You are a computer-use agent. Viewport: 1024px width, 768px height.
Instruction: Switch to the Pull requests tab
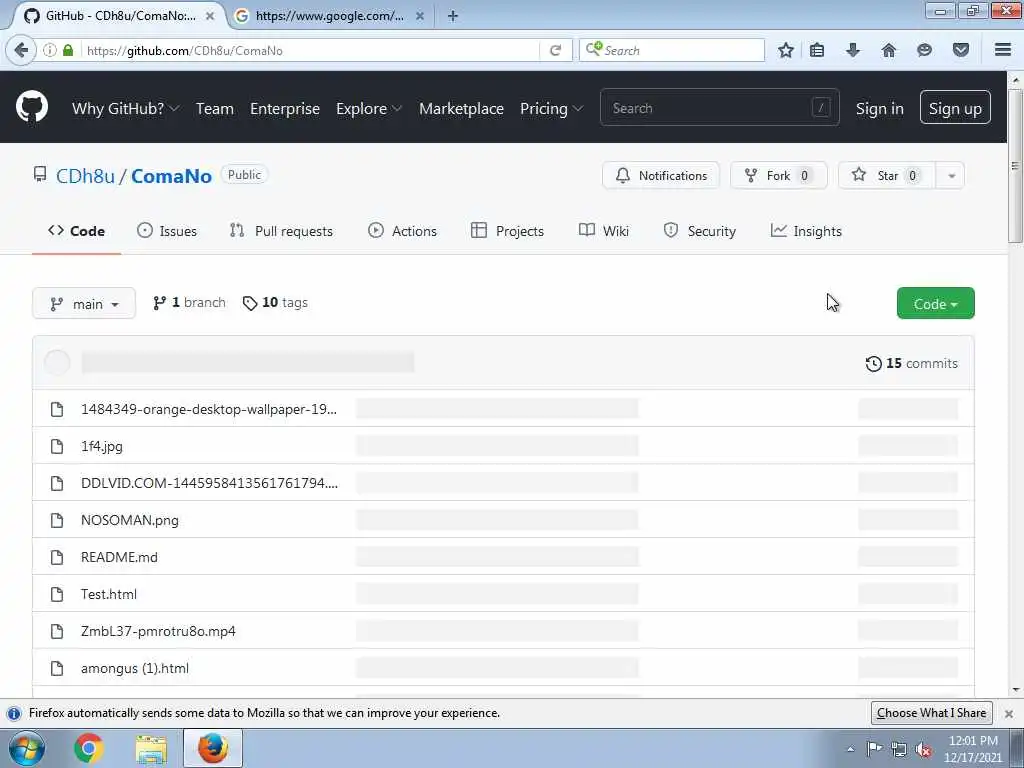281,231
